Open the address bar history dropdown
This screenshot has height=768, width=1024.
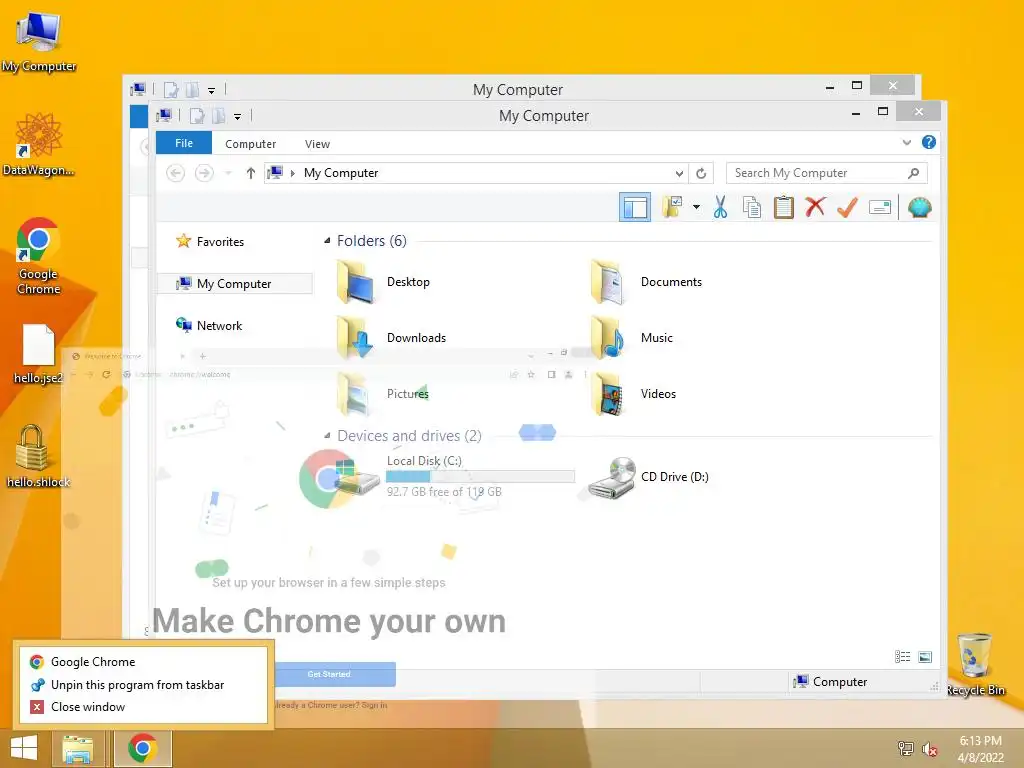[x=679, y=173]
